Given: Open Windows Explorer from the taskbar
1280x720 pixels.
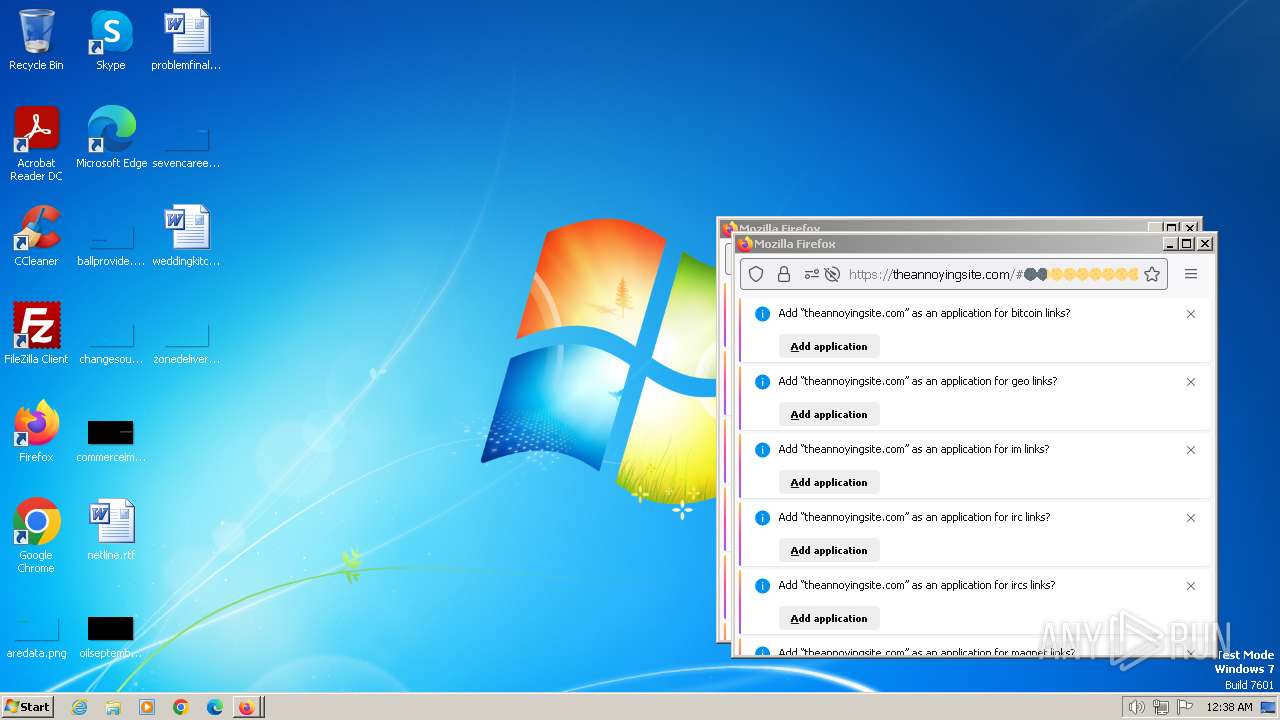Looking at the screenshot, I should click(113, 707).
